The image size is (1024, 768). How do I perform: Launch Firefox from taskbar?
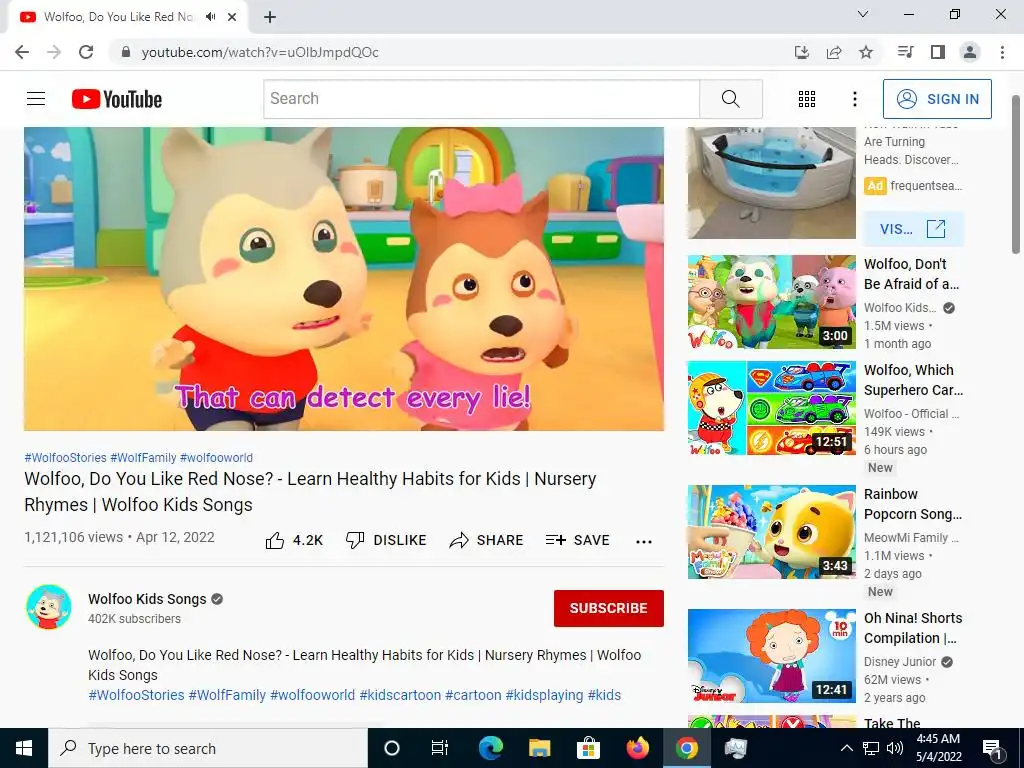point(637,748)
